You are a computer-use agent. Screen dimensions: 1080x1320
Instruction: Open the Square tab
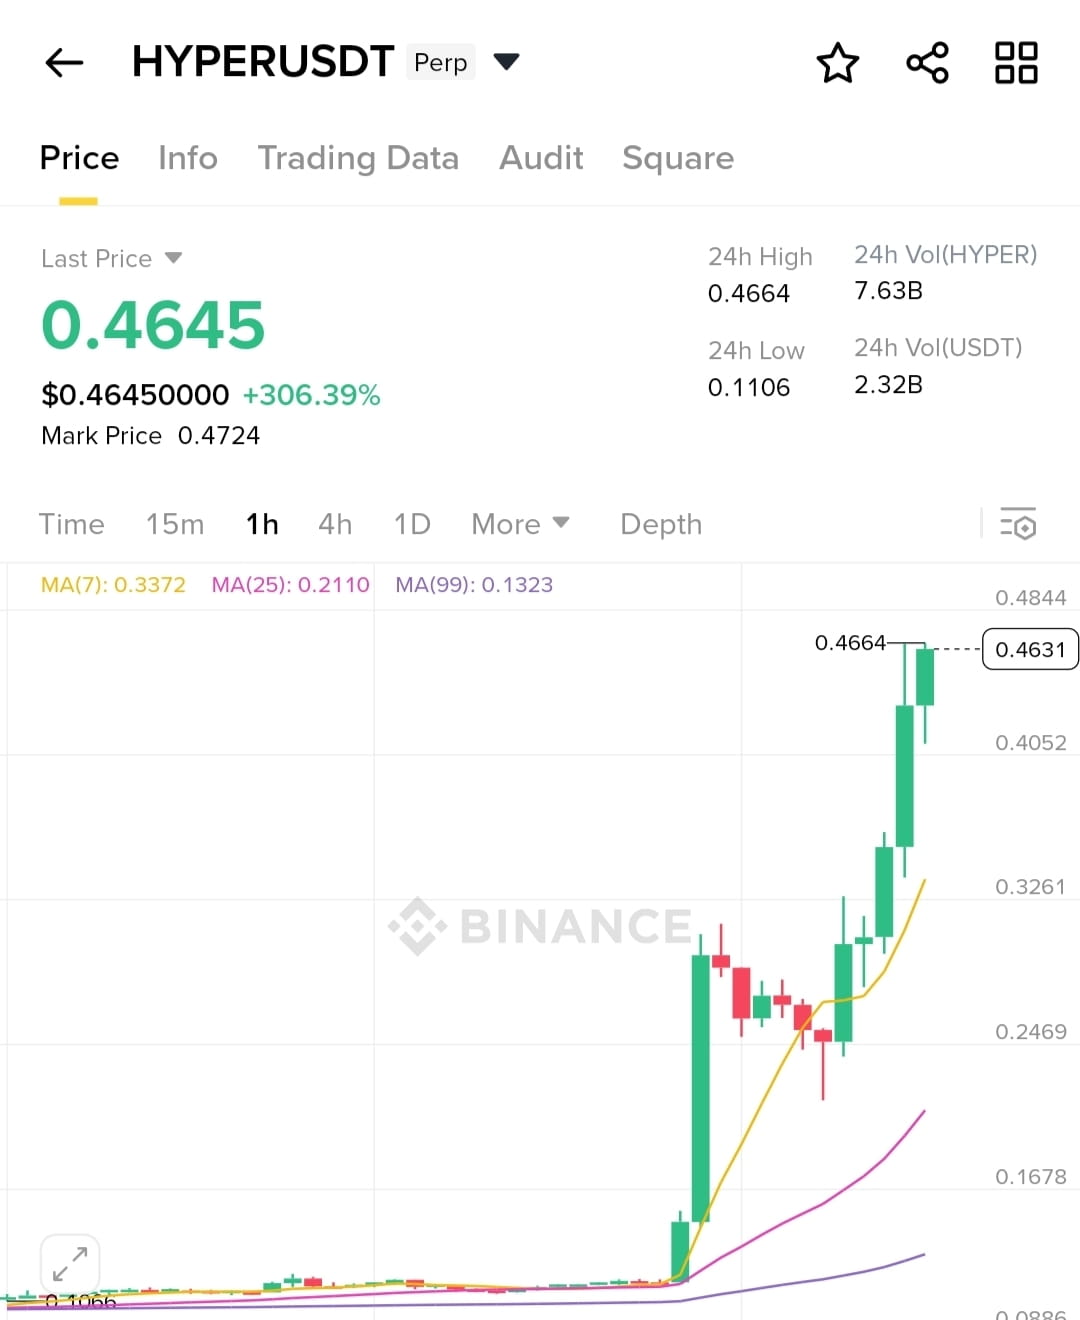678,158
